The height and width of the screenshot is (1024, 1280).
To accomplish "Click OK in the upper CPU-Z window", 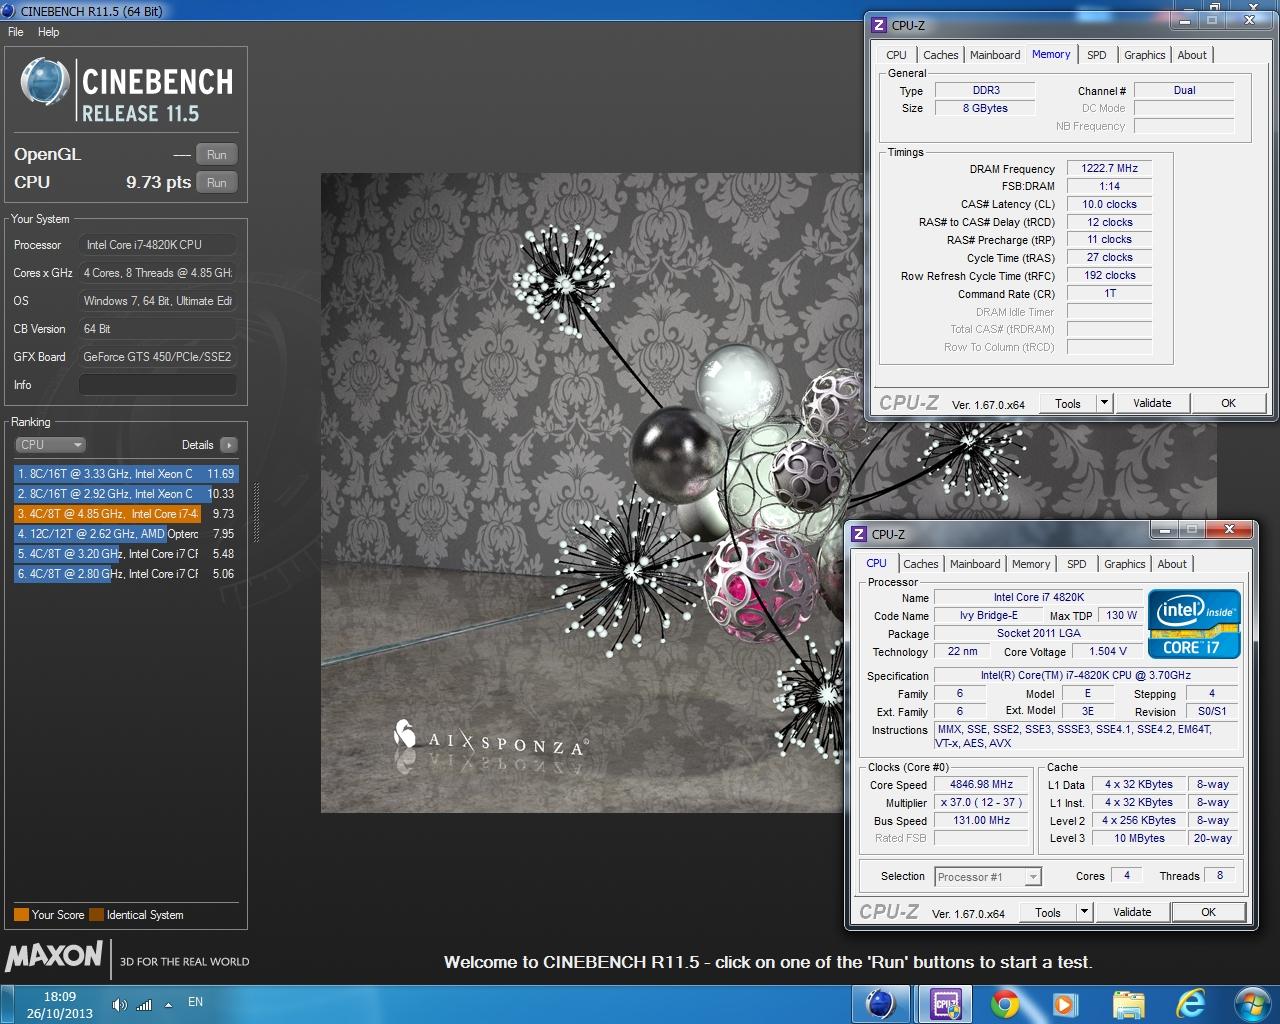I will pyautogui.click(x=1229, y=403).
